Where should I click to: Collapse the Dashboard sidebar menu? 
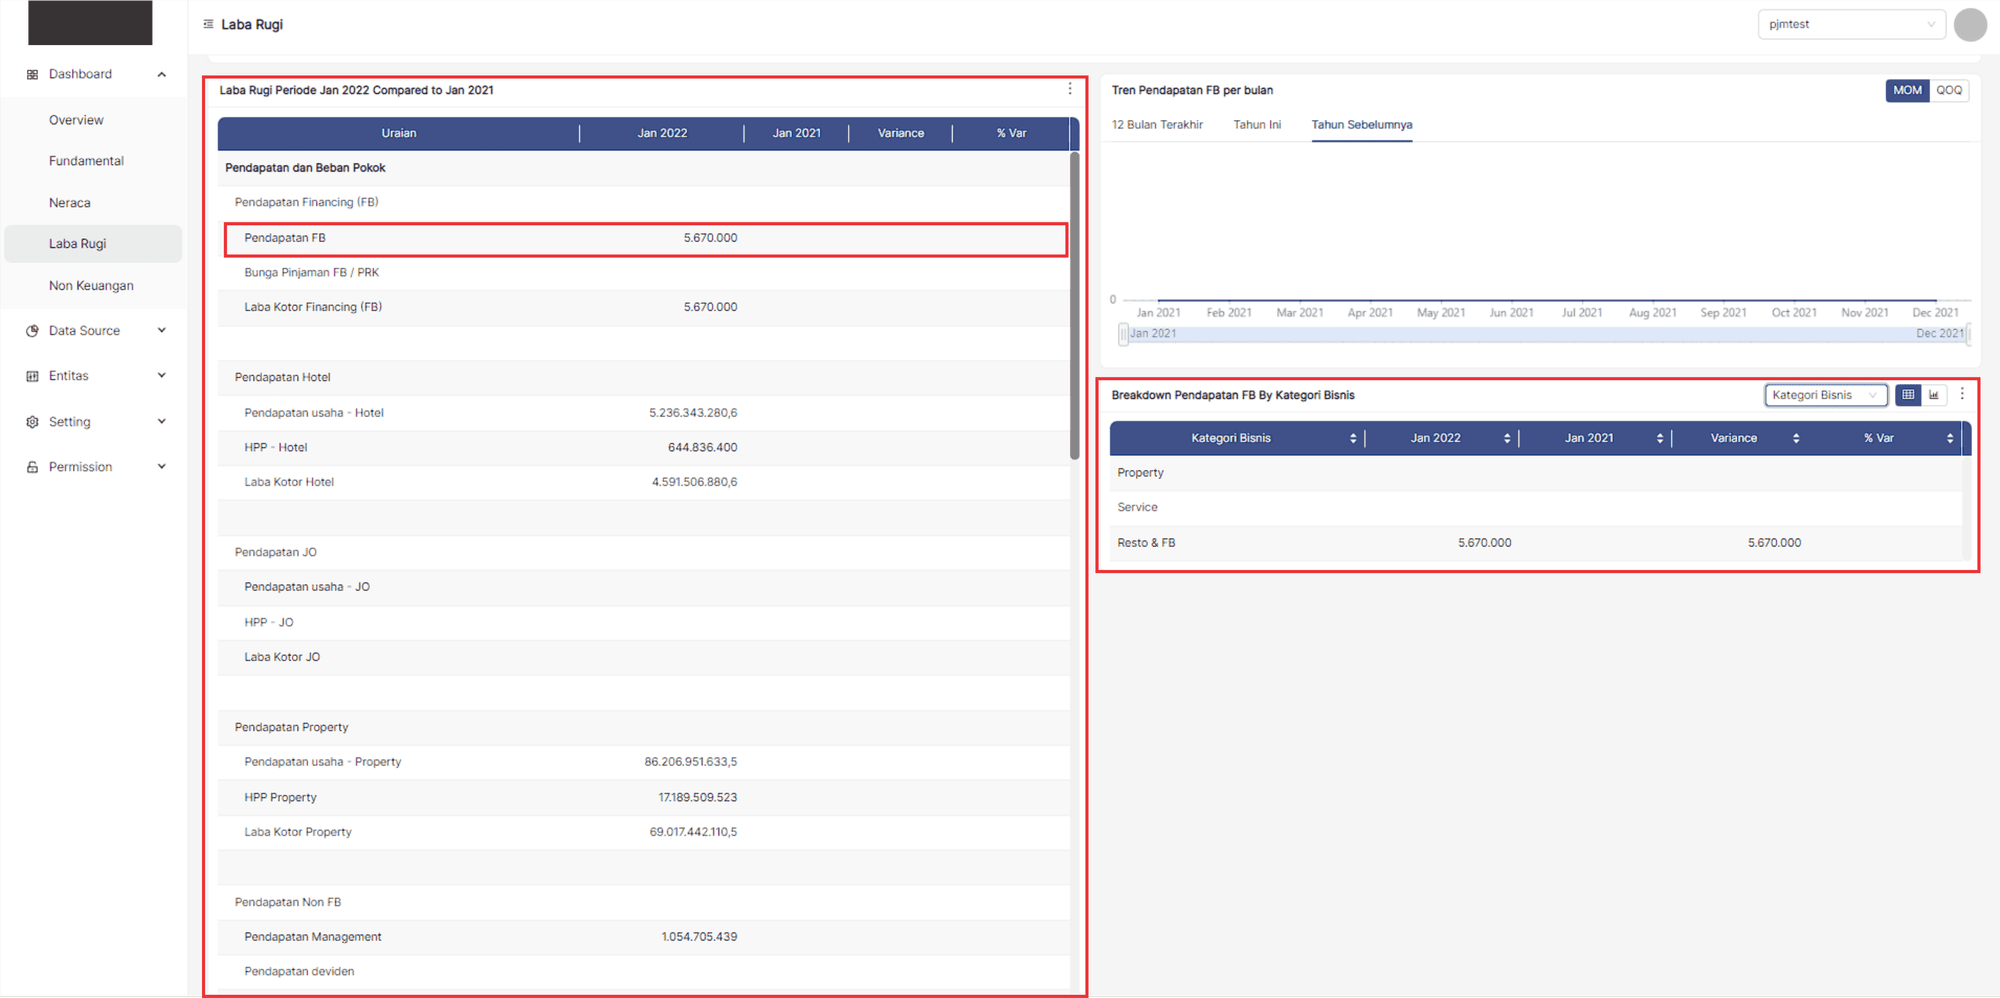tap(161, 74)
